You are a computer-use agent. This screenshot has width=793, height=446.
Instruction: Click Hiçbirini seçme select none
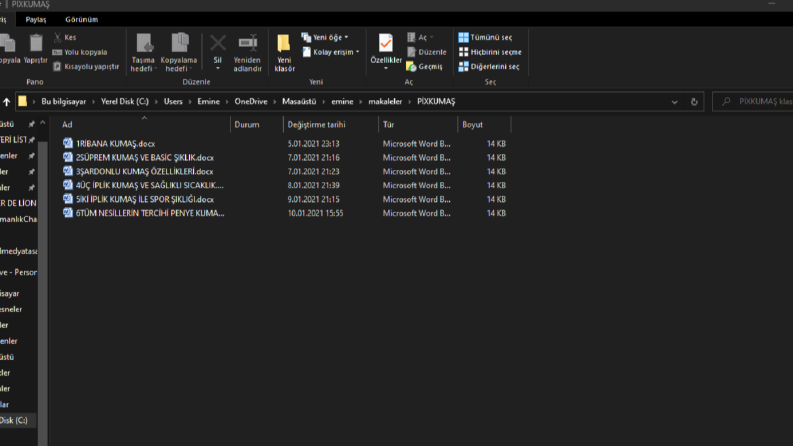point(490,52)
